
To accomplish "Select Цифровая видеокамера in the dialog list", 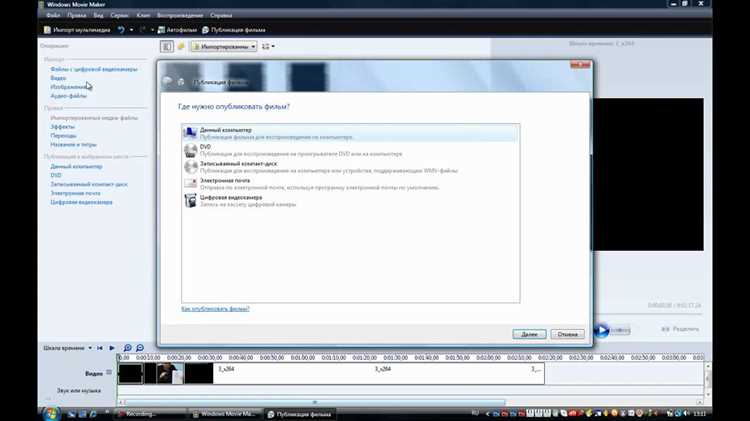I will coord(350,201).
